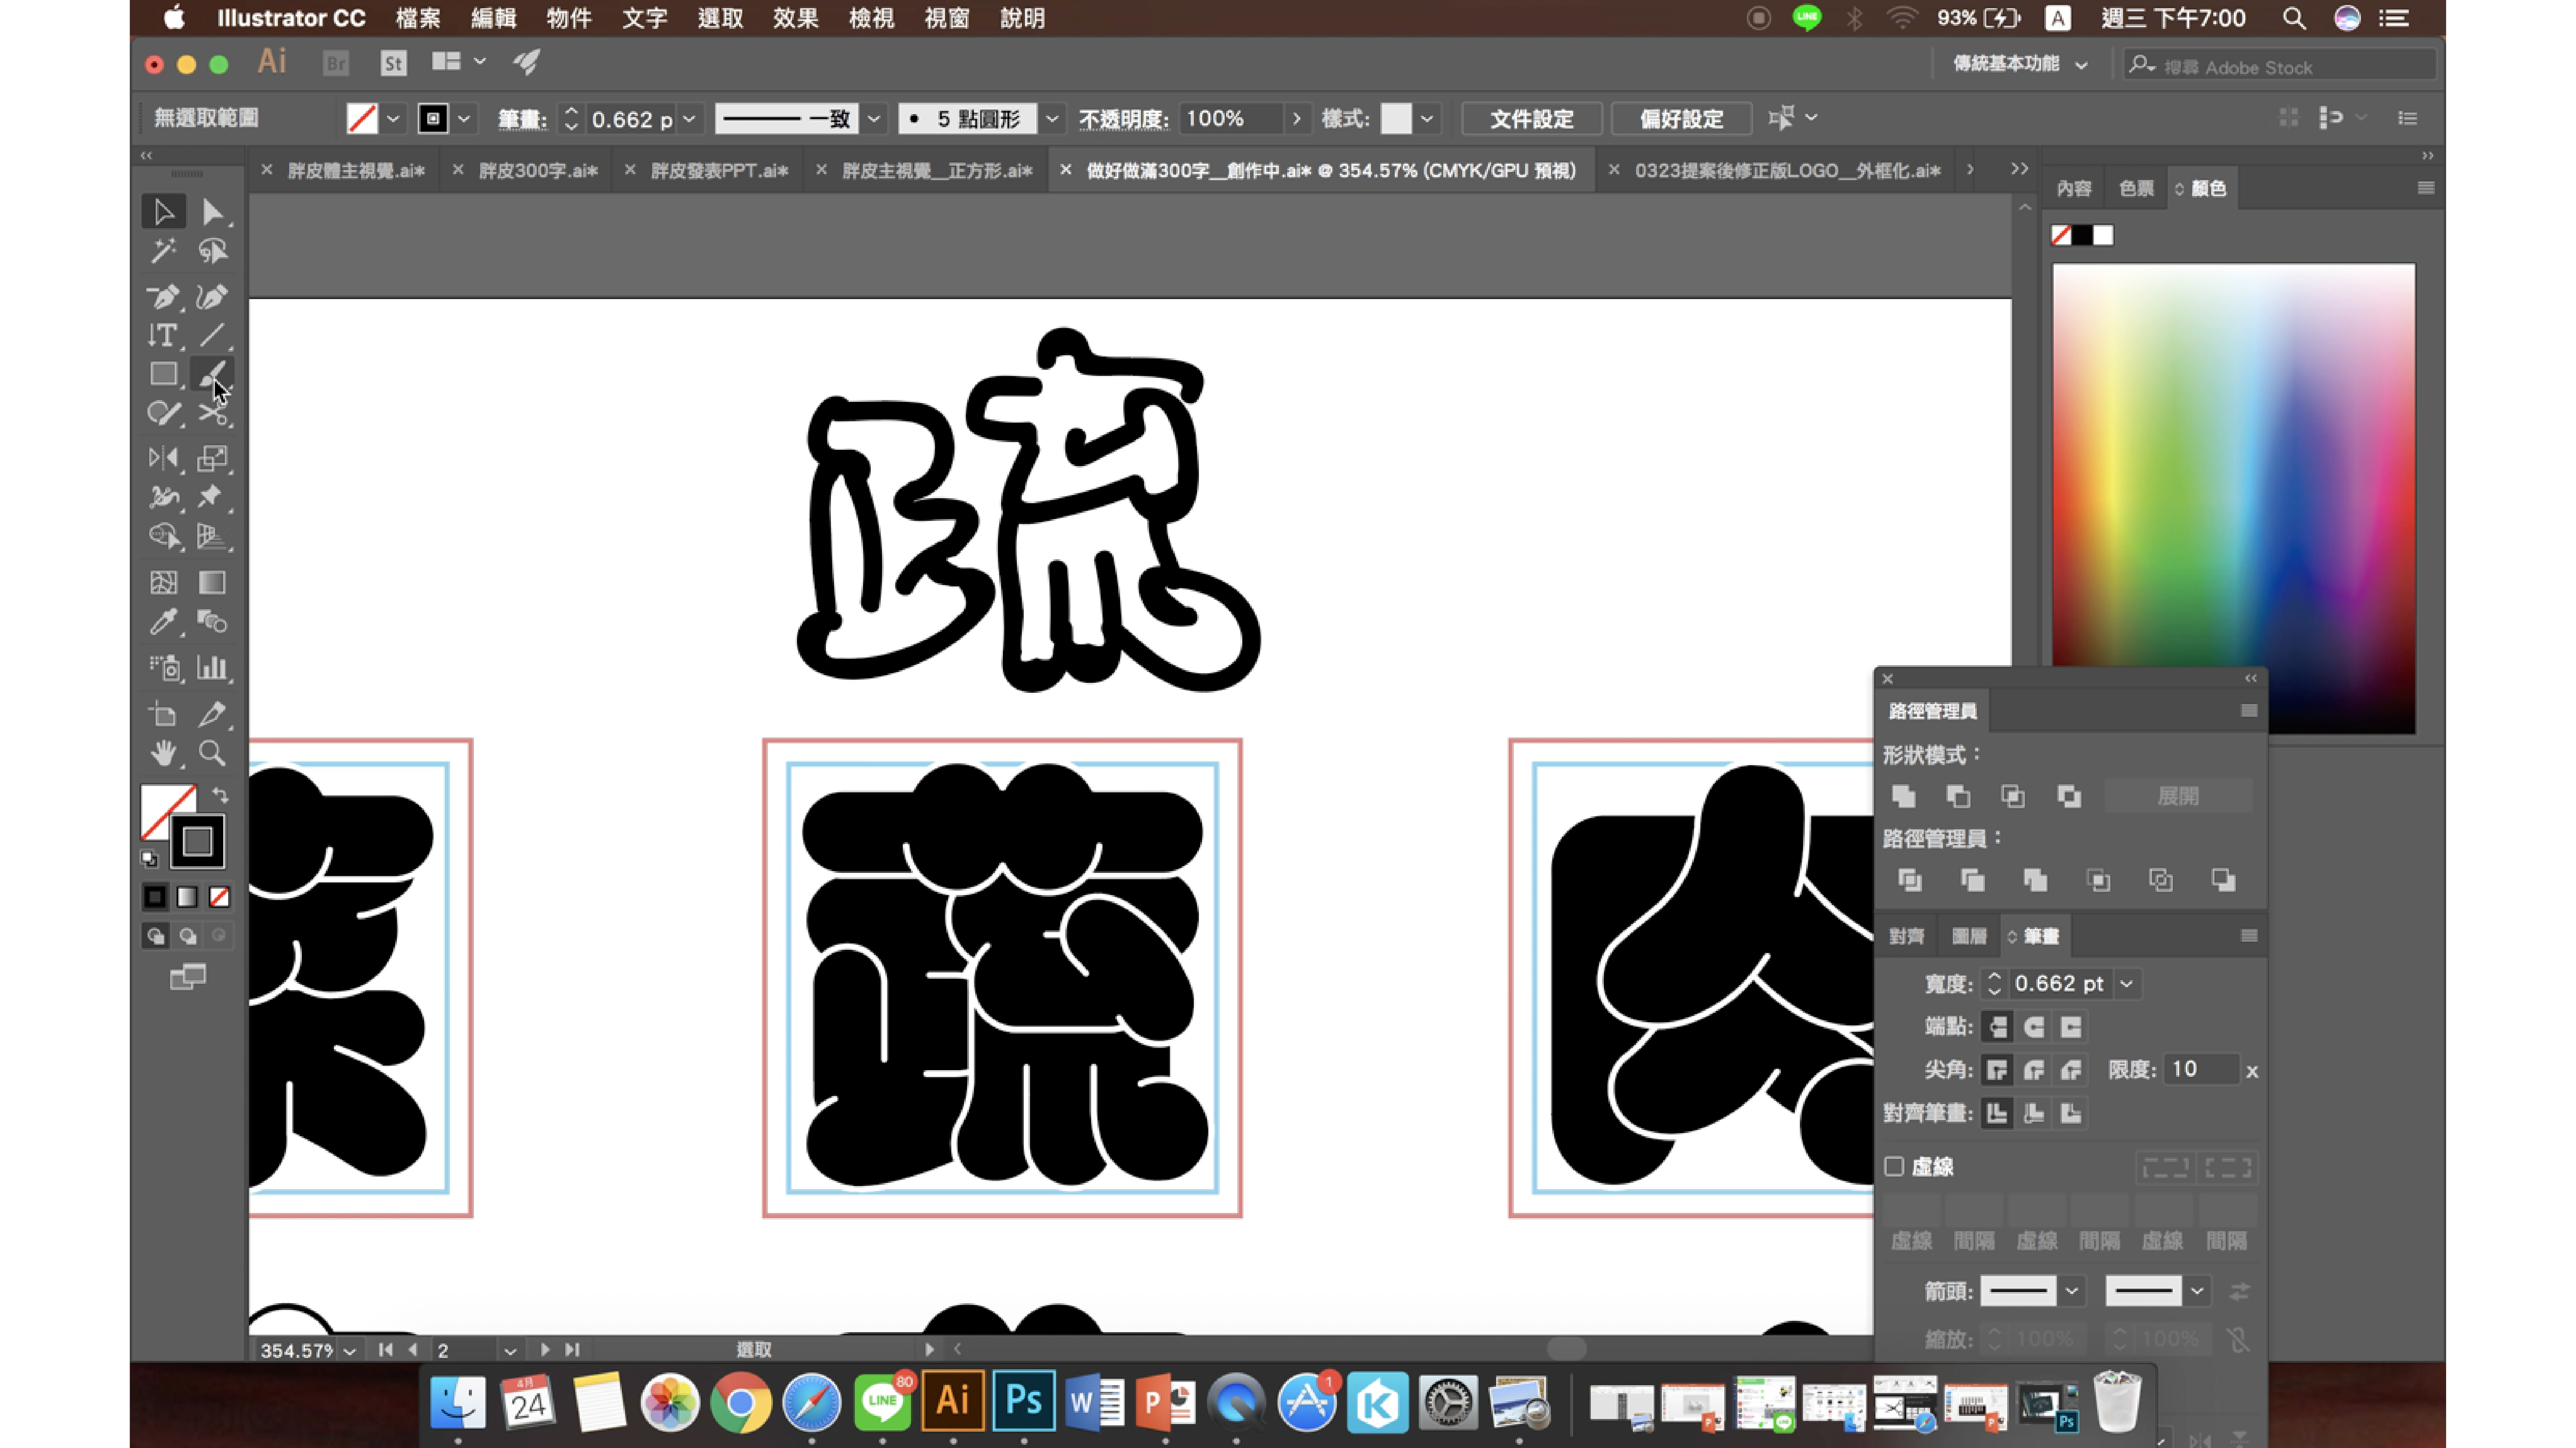
Task: Enable the dashed line checkbox
Action: click(1894, 1166)
